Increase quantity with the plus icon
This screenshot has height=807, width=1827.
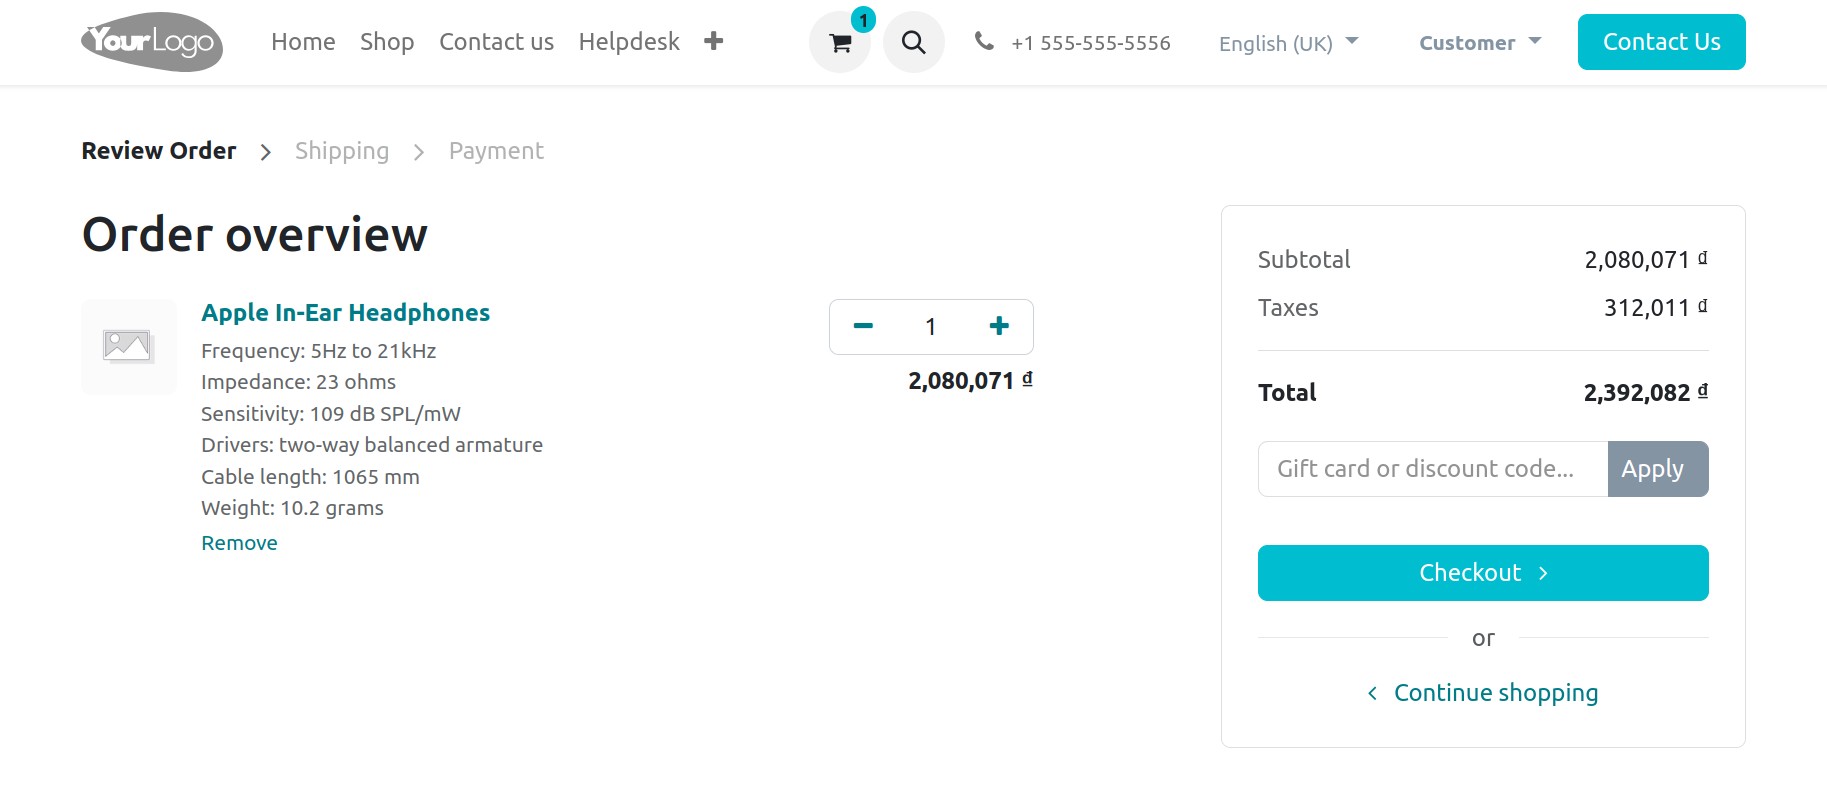(999, 326)
